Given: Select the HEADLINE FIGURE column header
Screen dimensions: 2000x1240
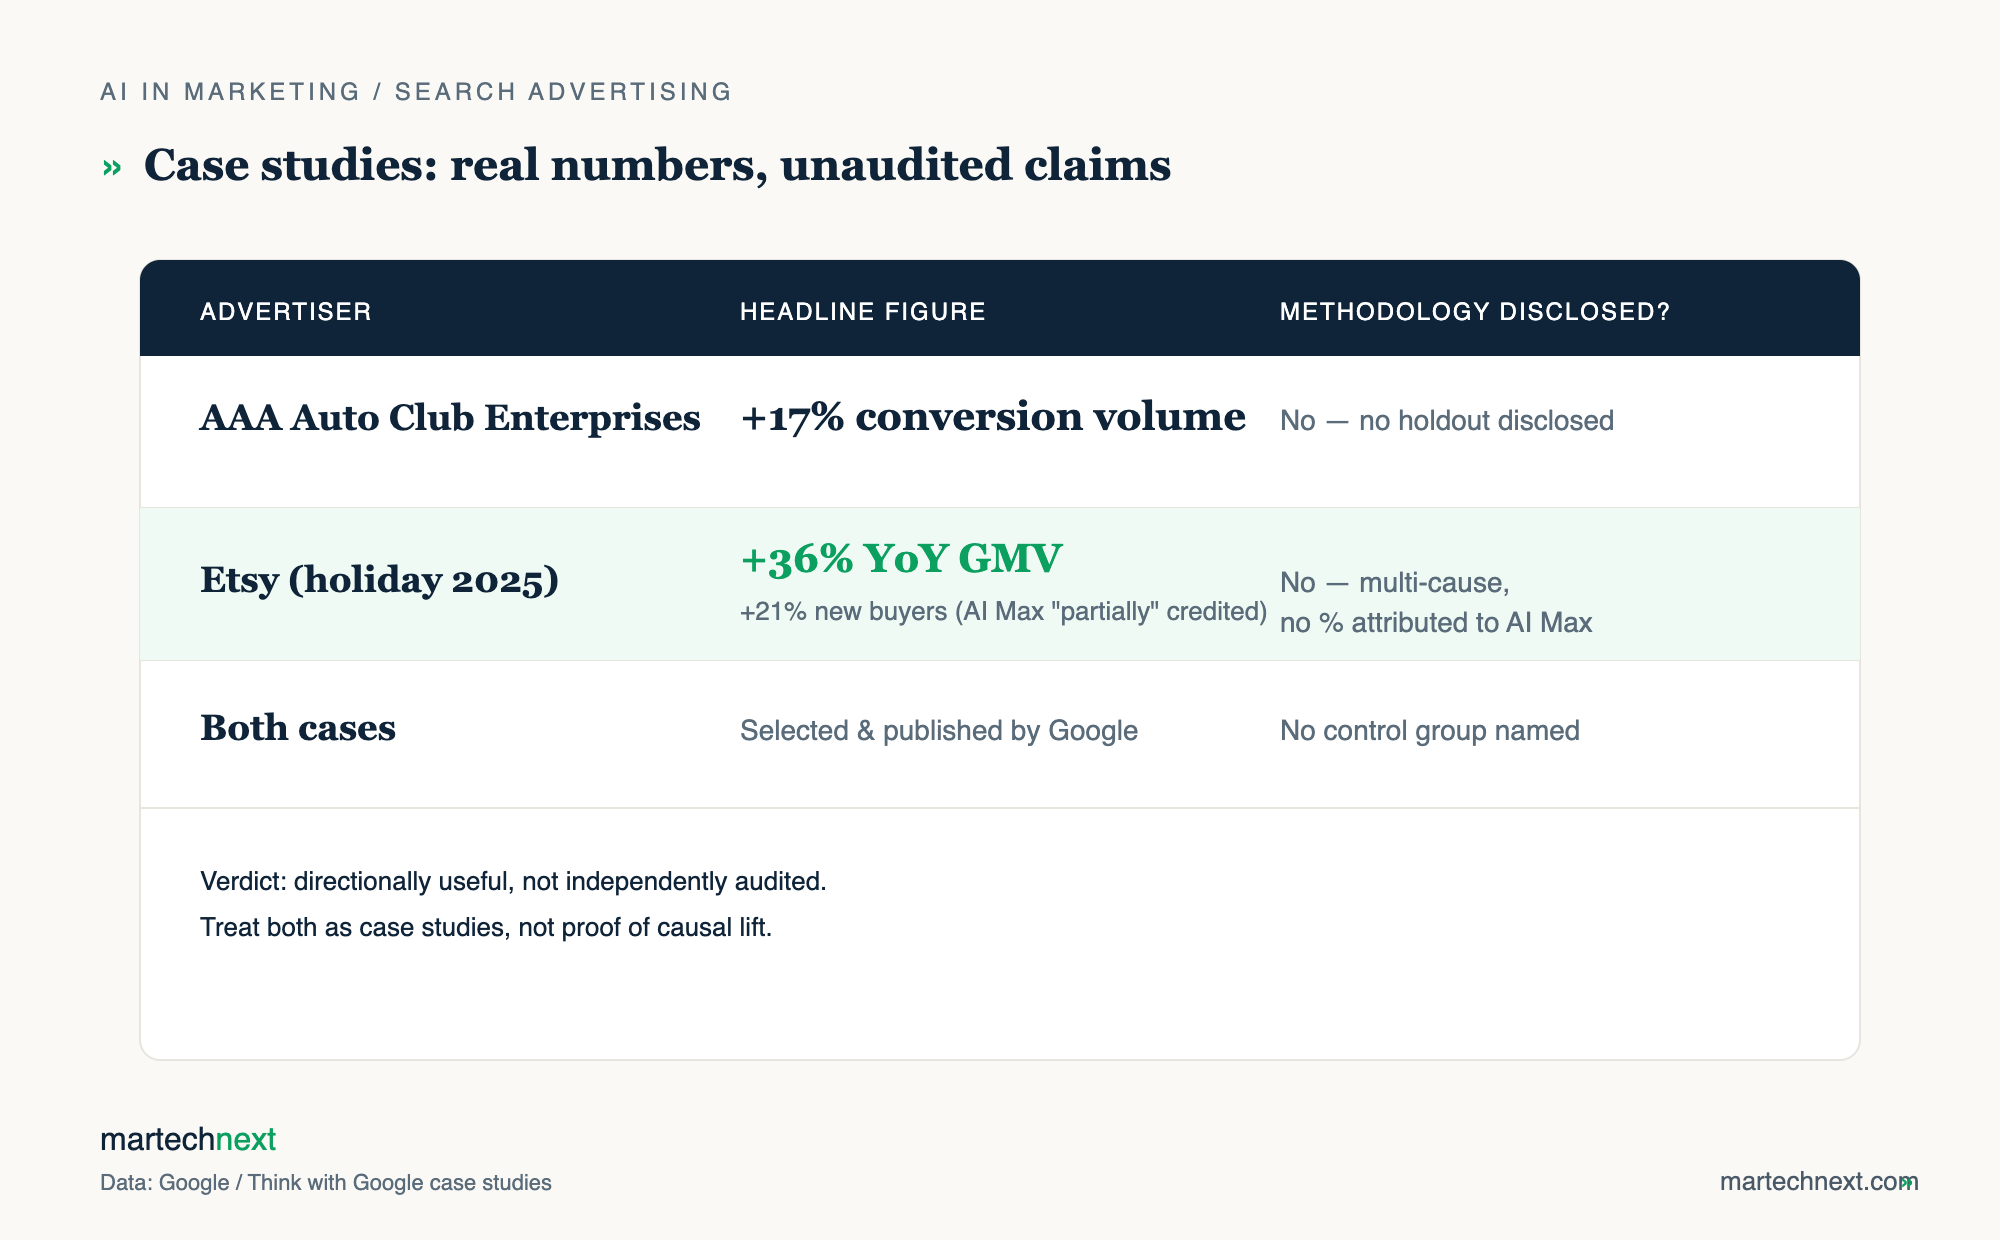Looking at the screenshot, I should 863,311.
